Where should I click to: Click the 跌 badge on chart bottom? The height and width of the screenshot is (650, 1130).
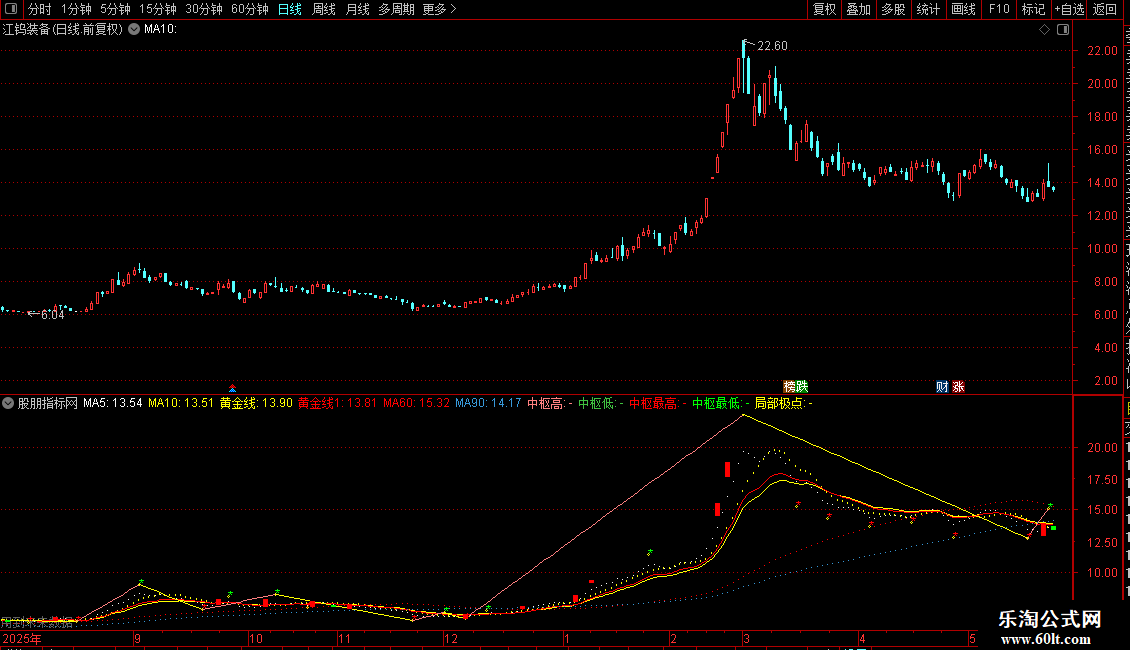(801, 387)
